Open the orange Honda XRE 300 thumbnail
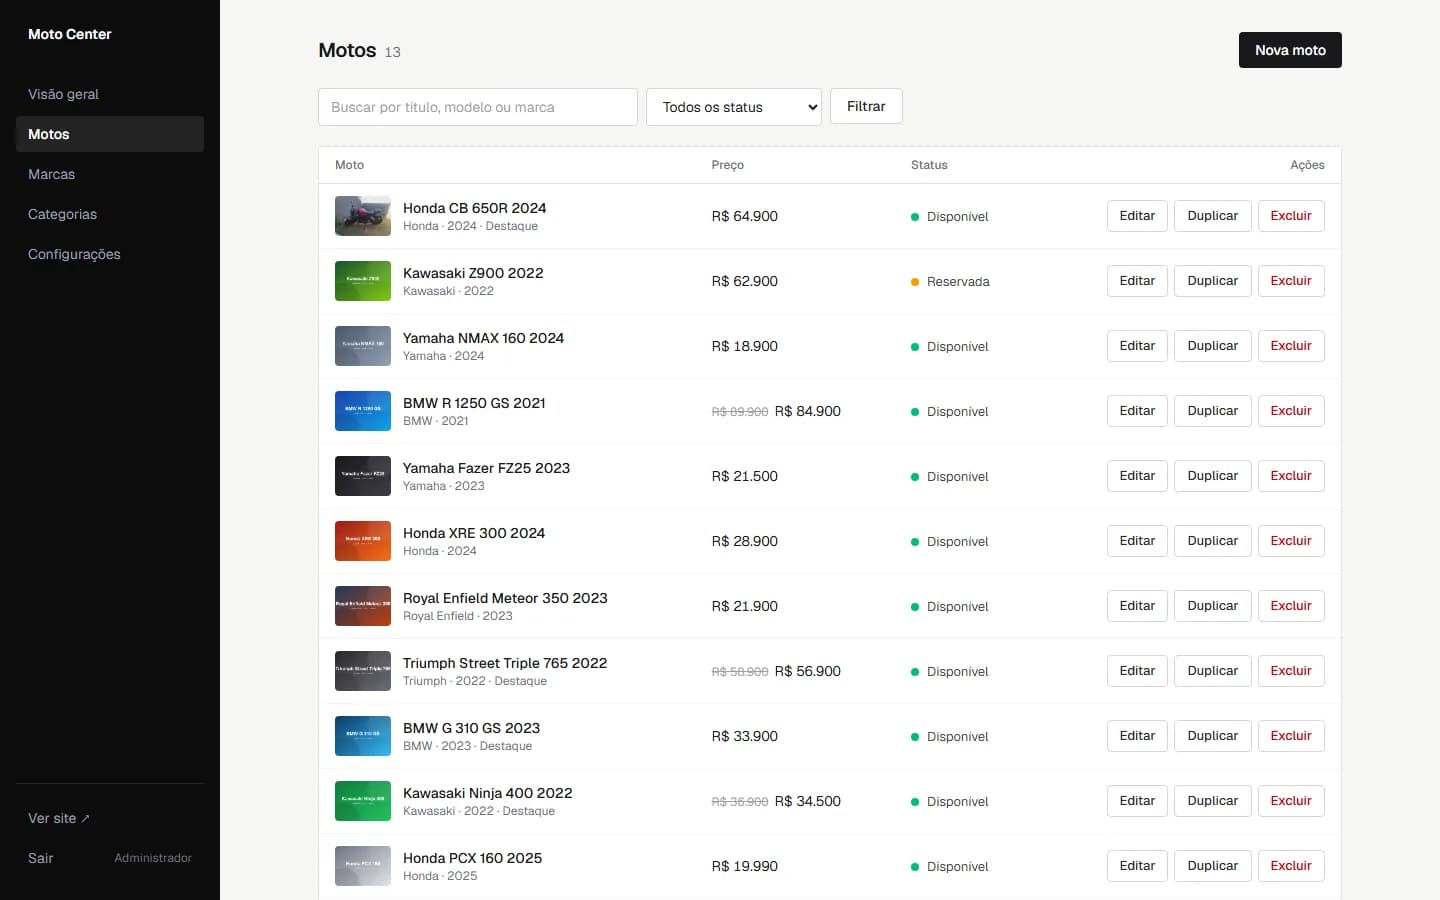1440x900 pixels. click(x=363, y=541)
